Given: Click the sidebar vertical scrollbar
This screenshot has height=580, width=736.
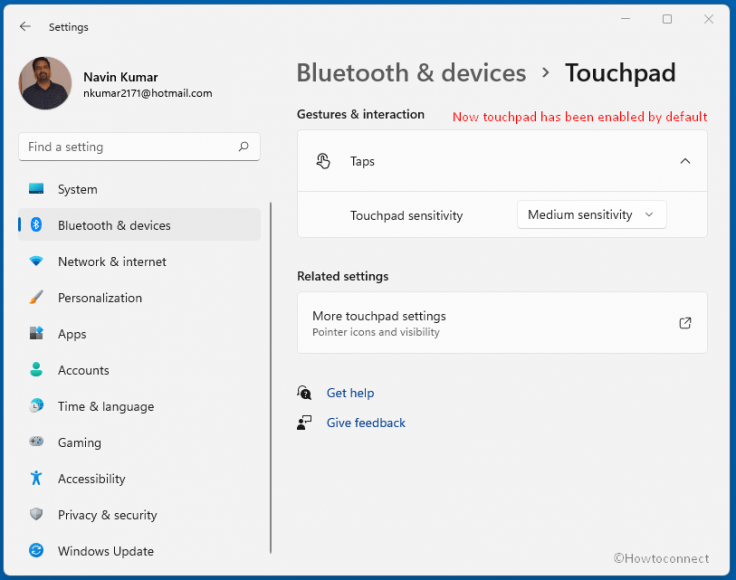Looking at the screenshot, I should coord(271,378).
